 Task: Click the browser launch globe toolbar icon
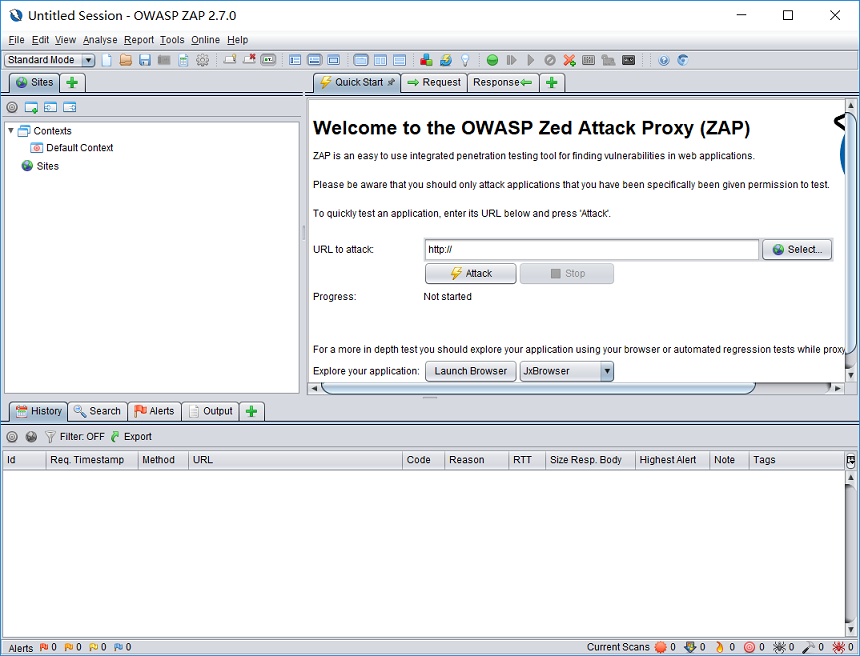(x=683, y=60)
